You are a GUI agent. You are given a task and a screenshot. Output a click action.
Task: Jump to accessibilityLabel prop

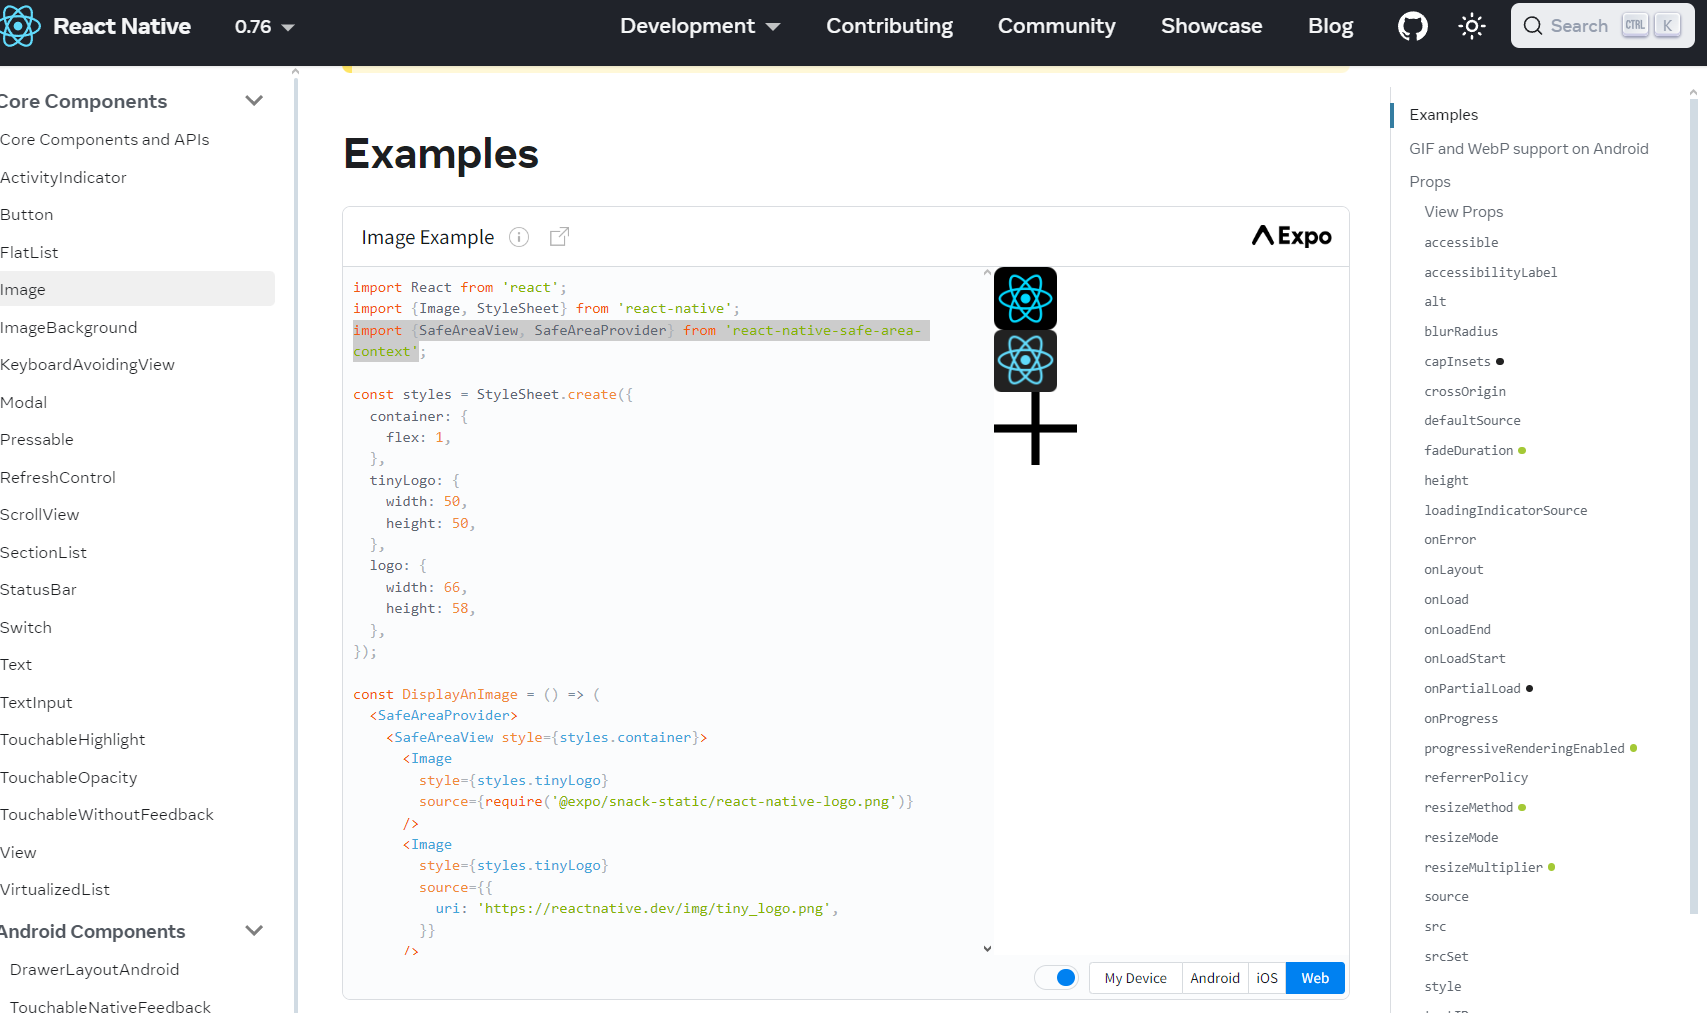[1490, 272]
